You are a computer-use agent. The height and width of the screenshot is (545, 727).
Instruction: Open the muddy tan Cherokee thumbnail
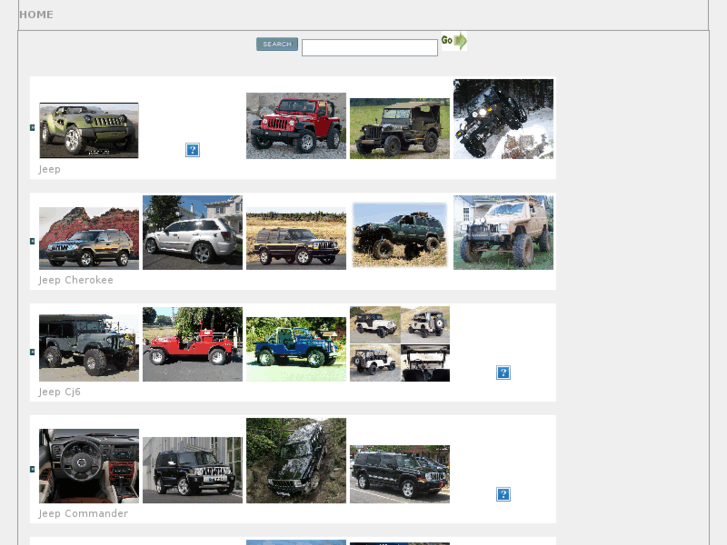click(503, 232)
